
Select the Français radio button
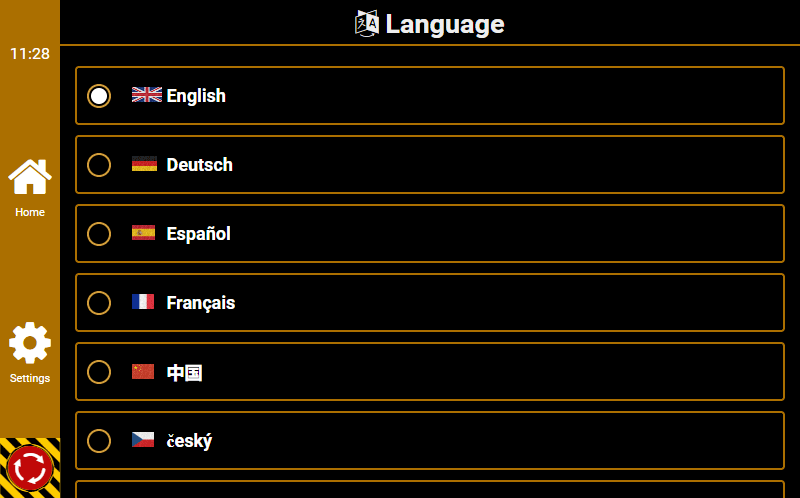(x=99, y=303)
